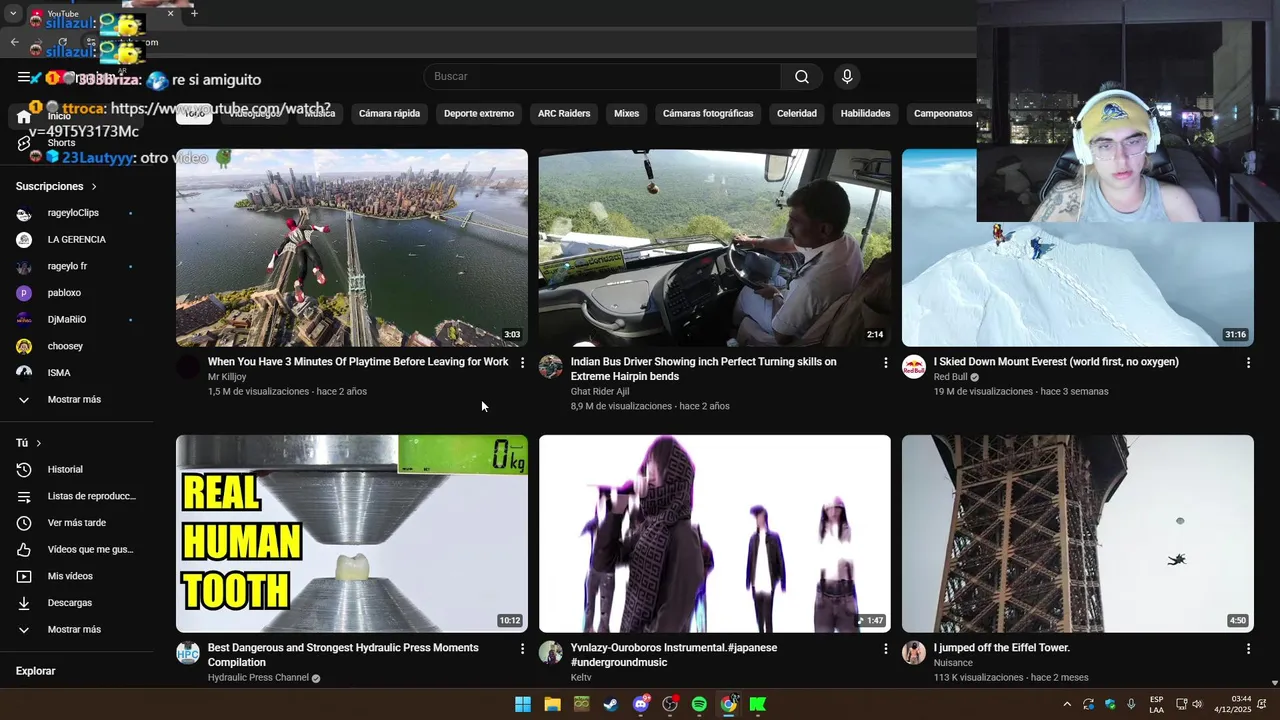Open options menu for Hydraulic Press video

pos(522,649)
